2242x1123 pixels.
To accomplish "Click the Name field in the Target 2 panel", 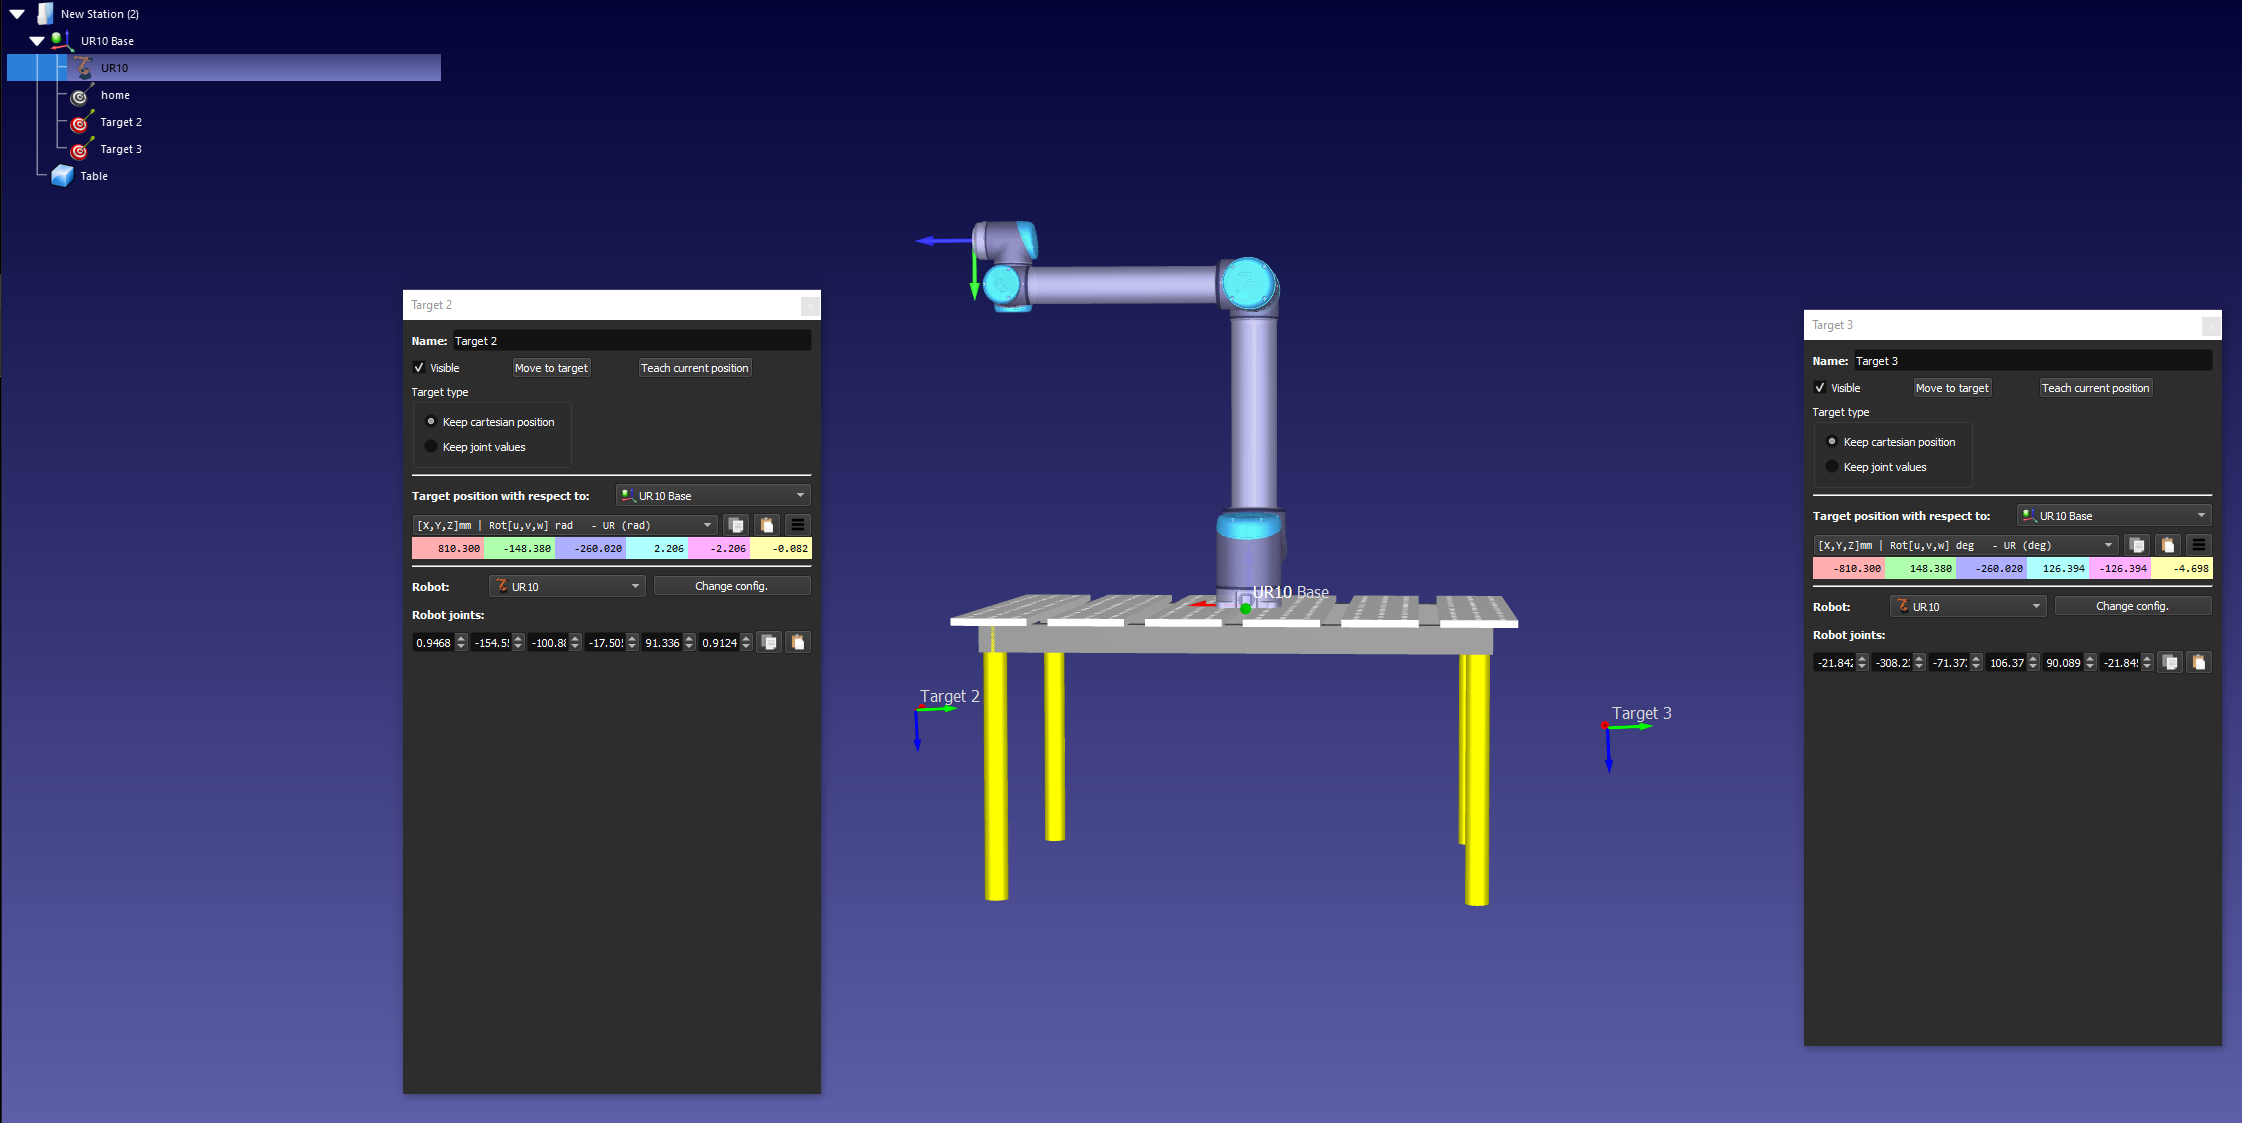I will tap(632, 341).
